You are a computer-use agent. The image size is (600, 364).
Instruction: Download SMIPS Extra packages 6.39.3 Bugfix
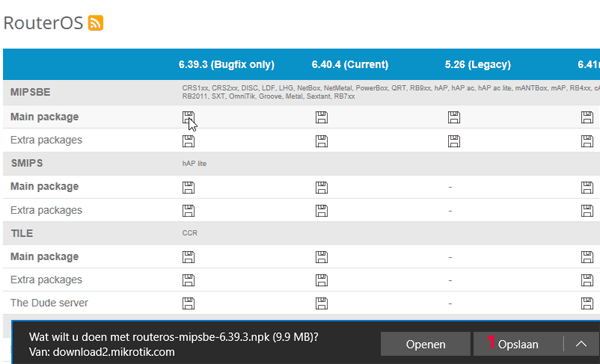[188, 211]
